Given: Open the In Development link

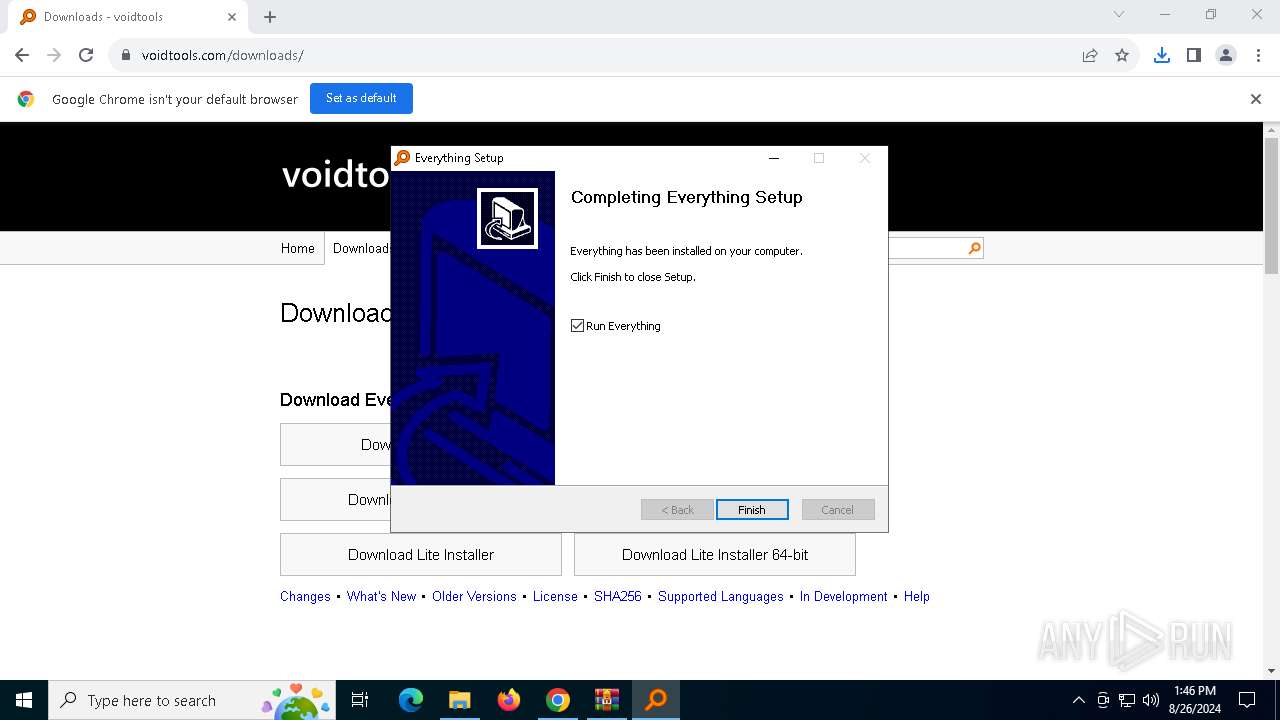Looking at the screenshot, I should 843,596.
